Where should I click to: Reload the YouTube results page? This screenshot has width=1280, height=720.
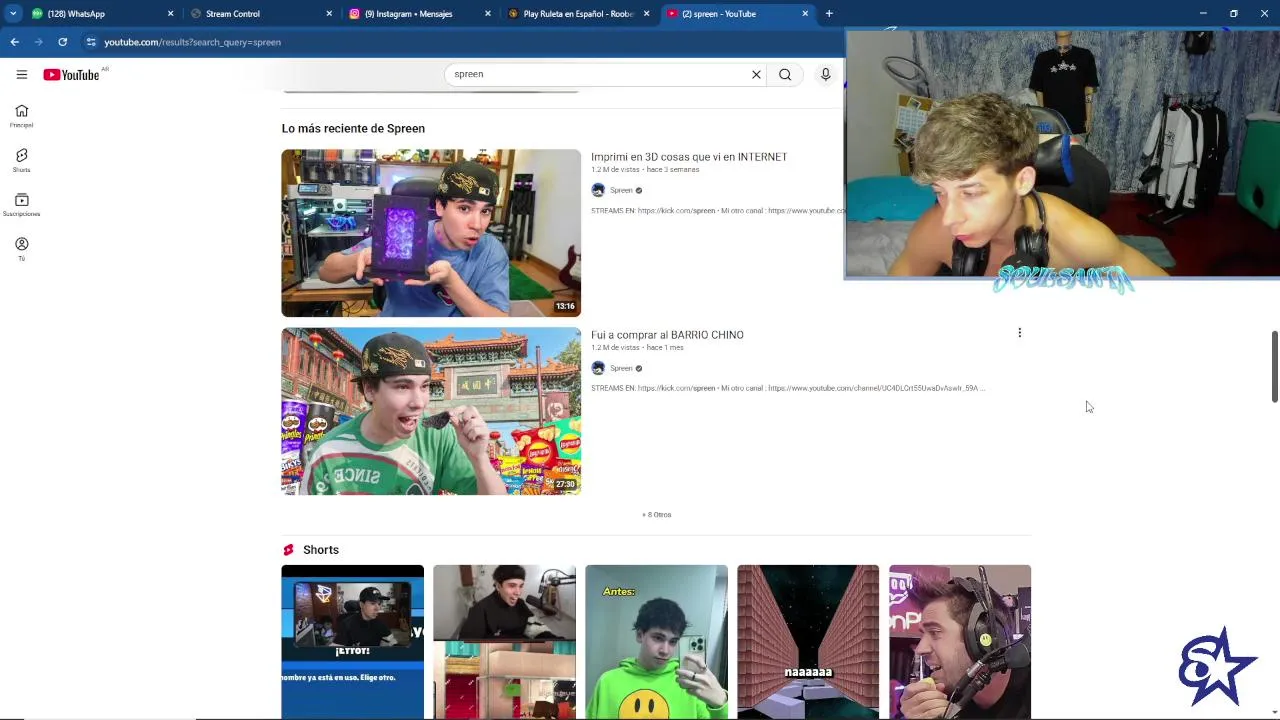62,42
